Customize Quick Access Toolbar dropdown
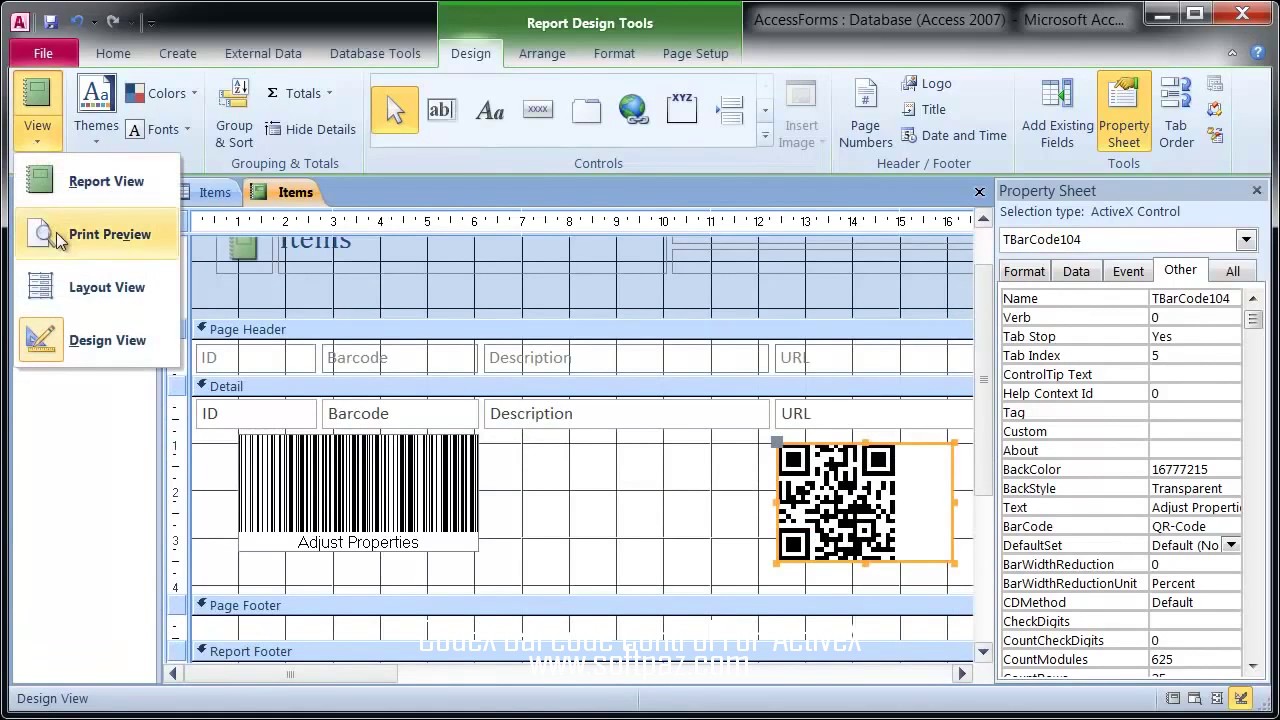Viewport: 1280px width, 720px height. (151, 21)
